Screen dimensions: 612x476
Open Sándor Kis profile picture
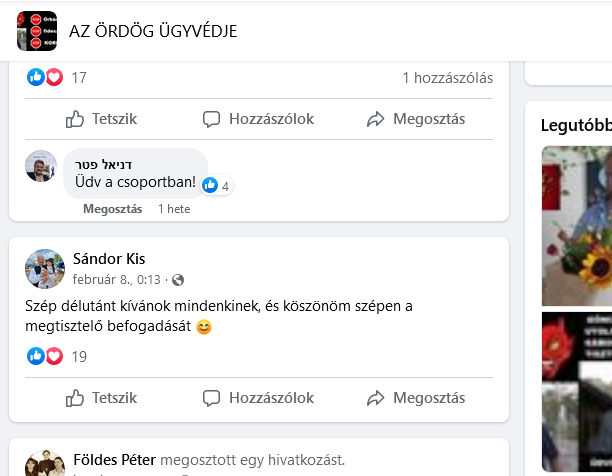[x=45, y=269]
